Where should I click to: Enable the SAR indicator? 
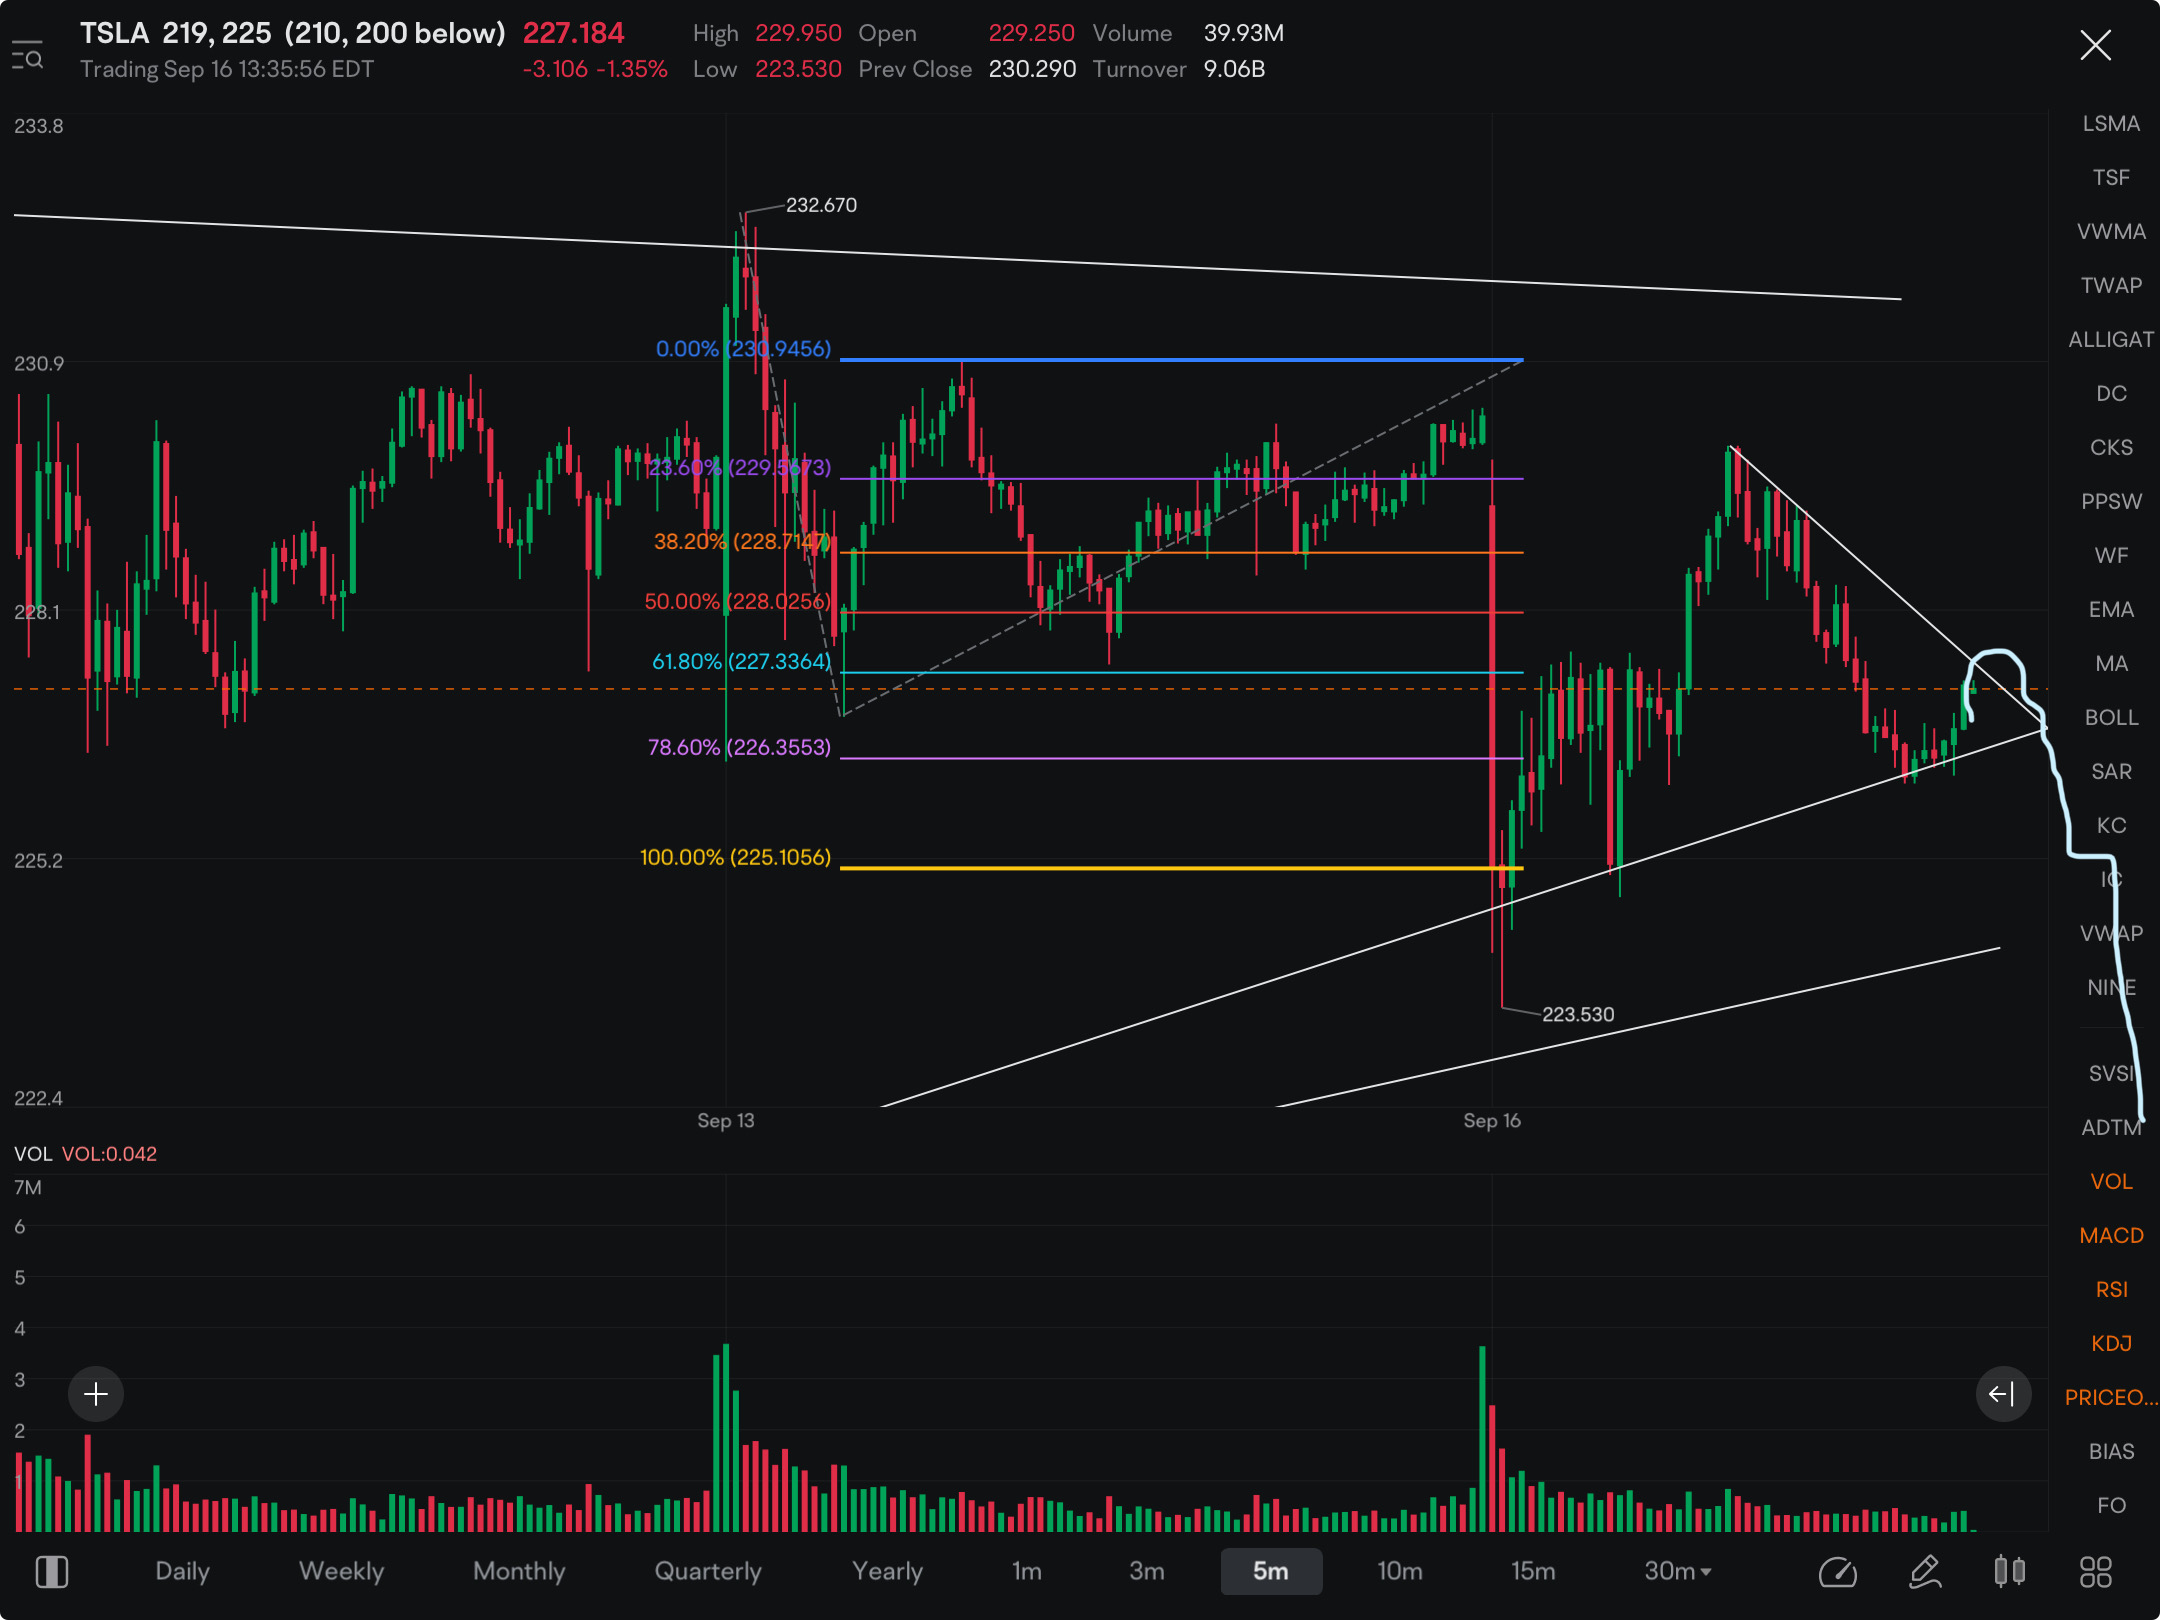pos(2111,772)
